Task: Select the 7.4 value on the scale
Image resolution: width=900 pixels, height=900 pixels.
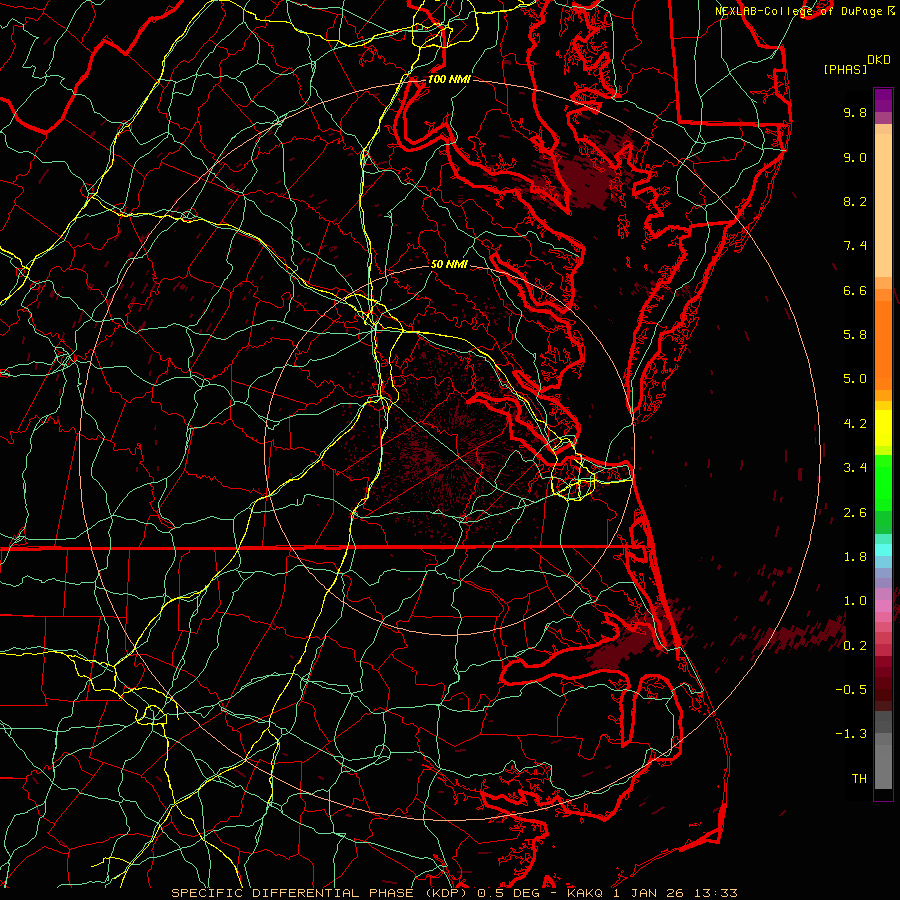Action: pyautogui.click(x=855, y=246)
